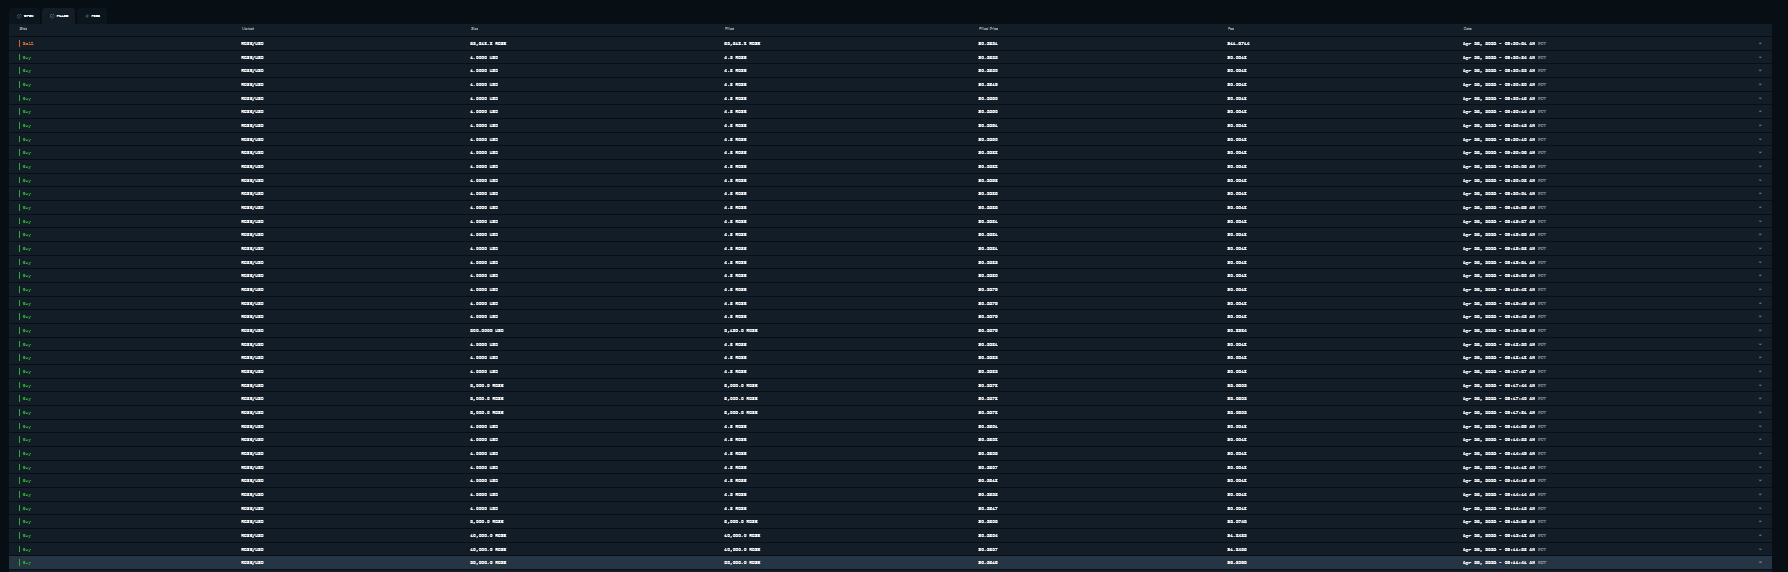
Task: Open the Fees tab
Action: [x=92, y=16]
